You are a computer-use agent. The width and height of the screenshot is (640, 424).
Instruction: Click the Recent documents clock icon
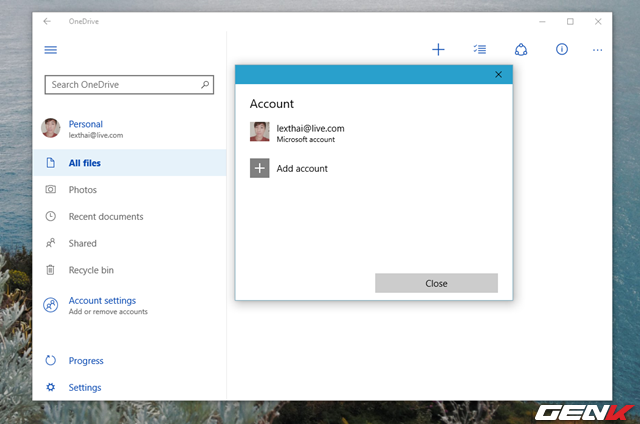click(x=51, y=216)
